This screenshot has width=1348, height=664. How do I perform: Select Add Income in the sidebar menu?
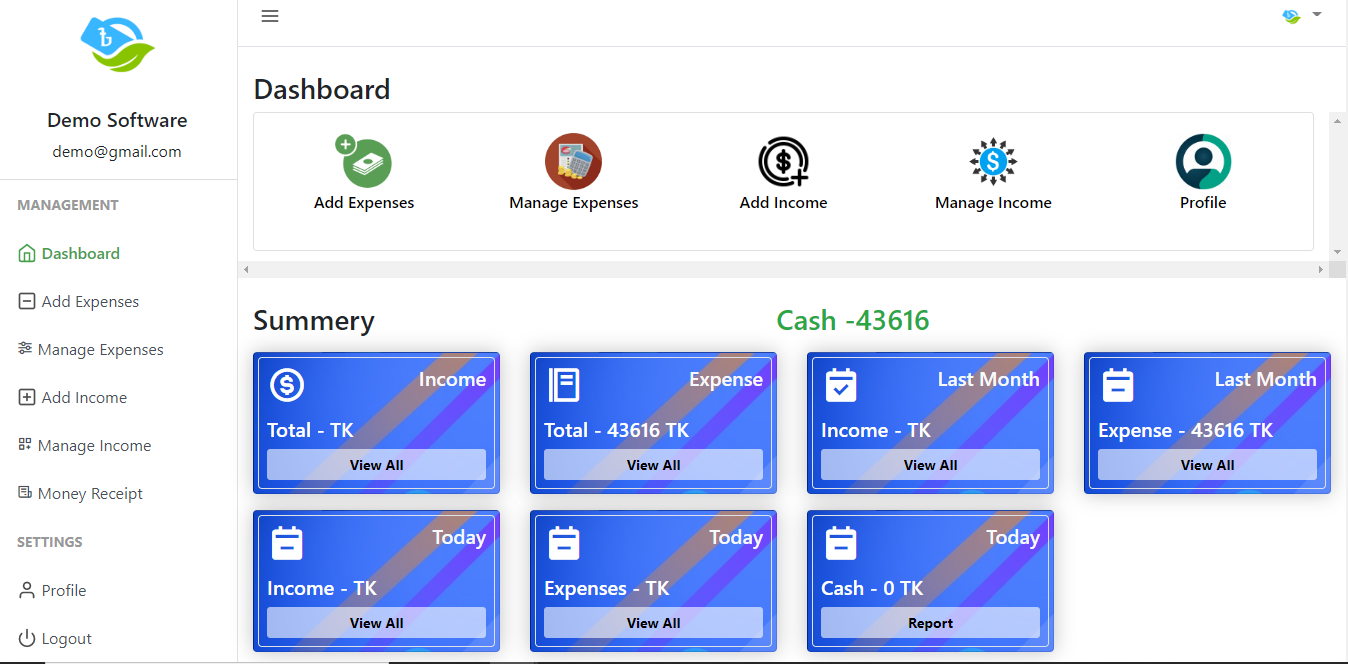click(83, 397)
